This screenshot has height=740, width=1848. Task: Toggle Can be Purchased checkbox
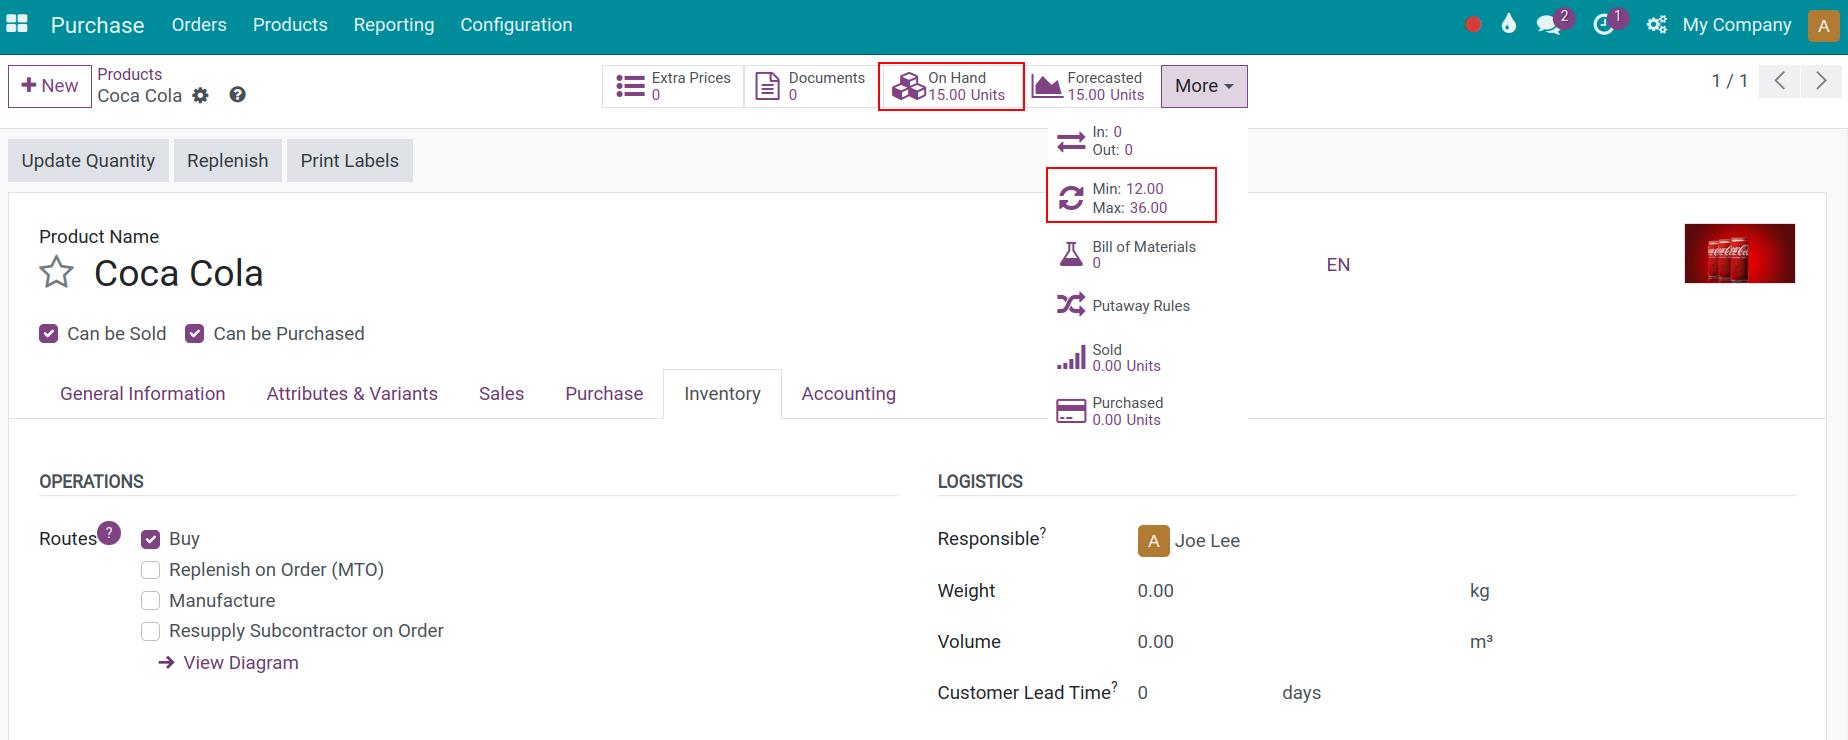[x=194, y=334]
